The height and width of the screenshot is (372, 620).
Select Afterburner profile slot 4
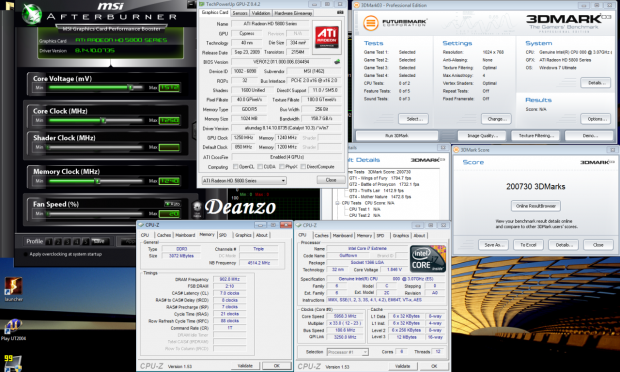coord(77,241)
